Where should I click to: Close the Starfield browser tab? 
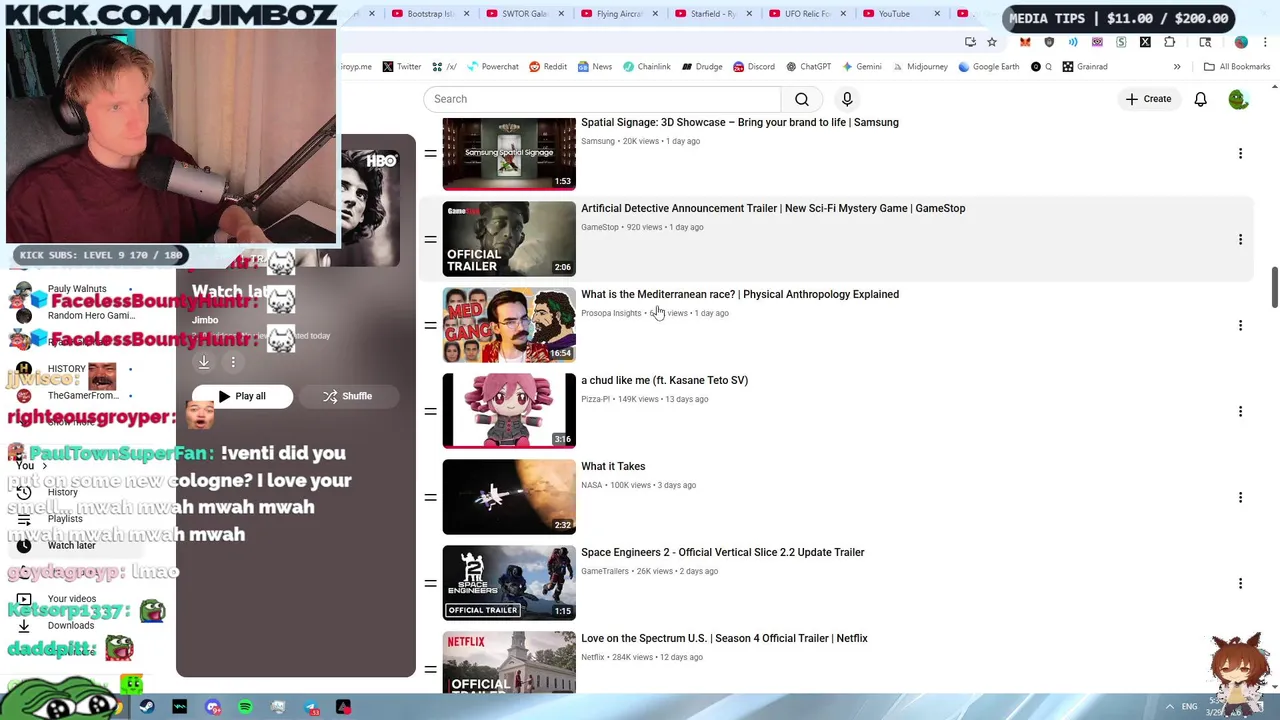coord(749,14)
